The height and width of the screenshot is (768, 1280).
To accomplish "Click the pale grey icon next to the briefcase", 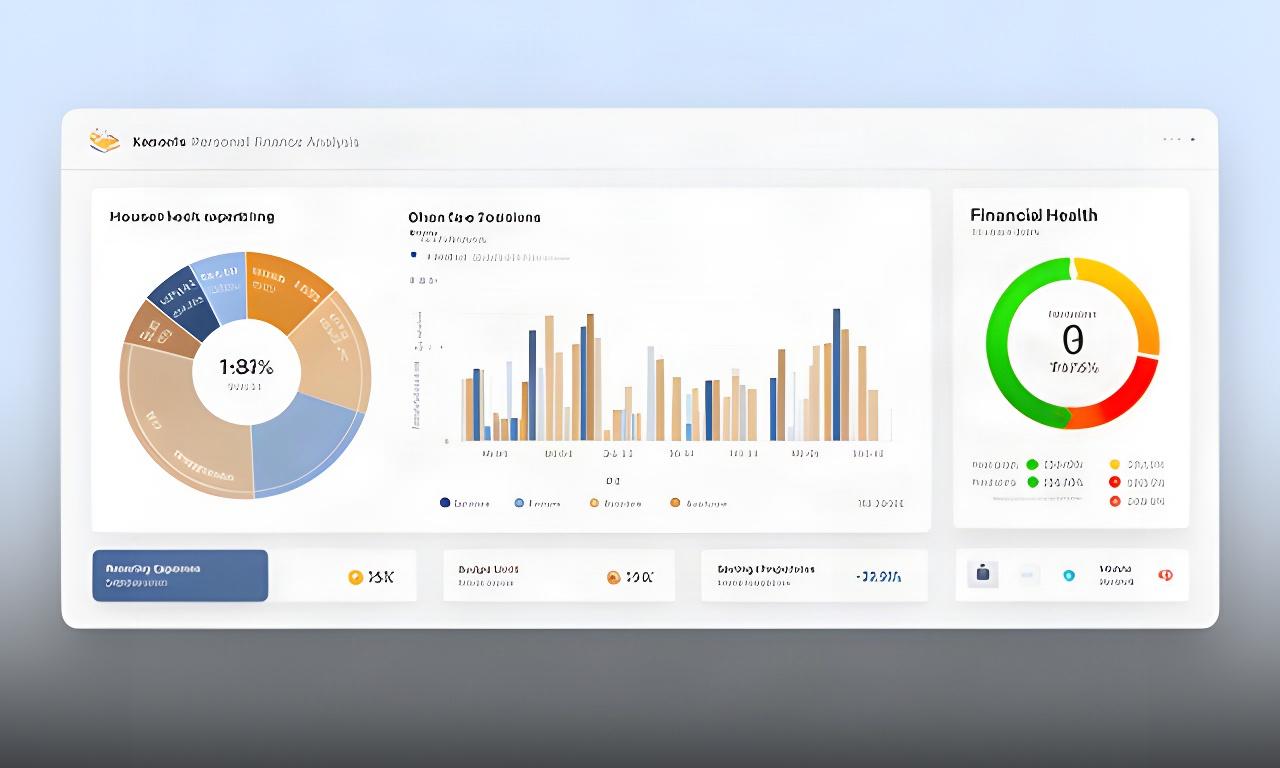I will (x=1027, y=575).
